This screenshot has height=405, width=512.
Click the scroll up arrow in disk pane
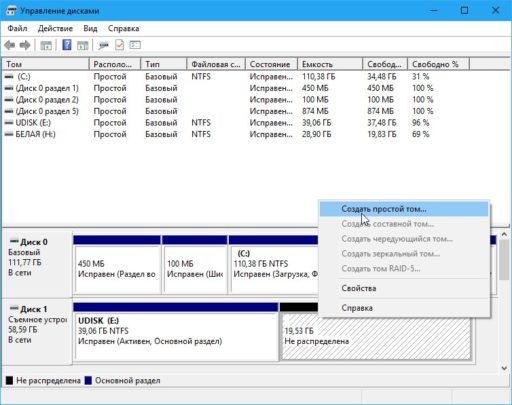pos(504,235)
